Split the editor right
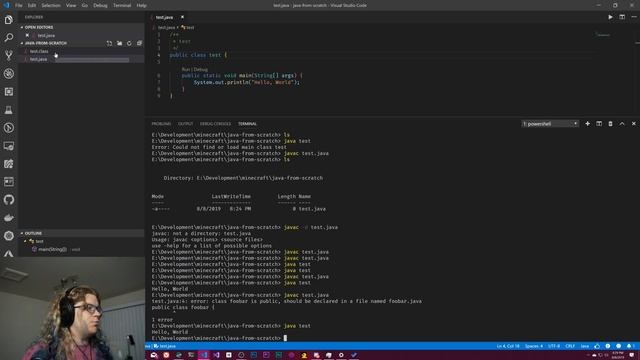This screenshot has width=640, height=360. [622, 17]
